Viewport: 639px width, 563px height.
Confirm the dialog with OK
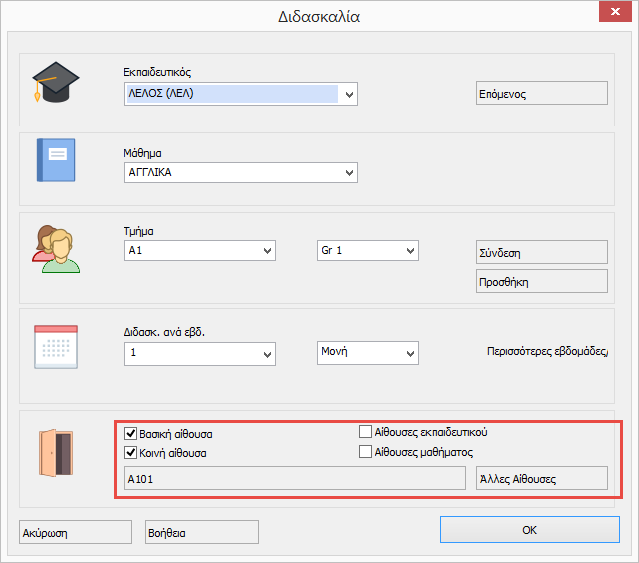pos(529,530)
